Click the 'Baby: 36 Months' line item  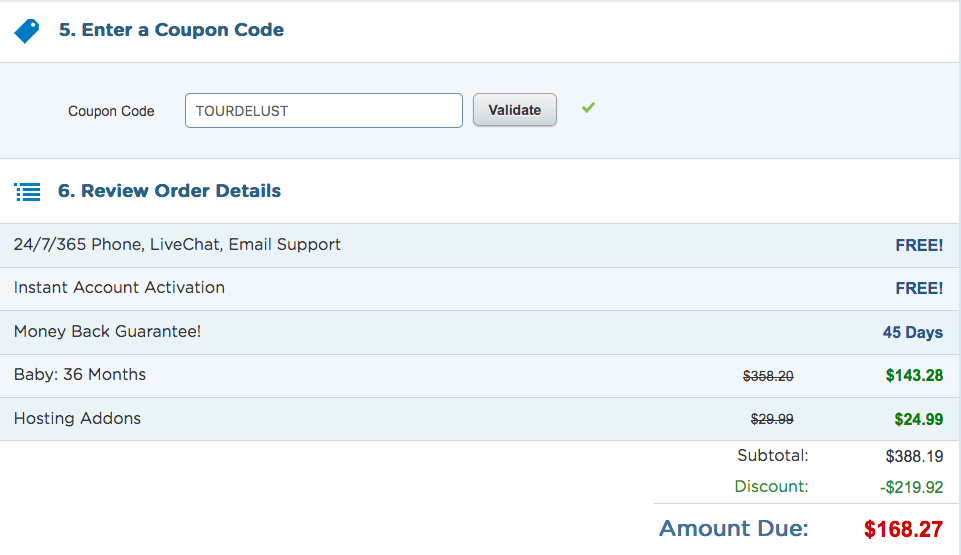coord(80,375)
